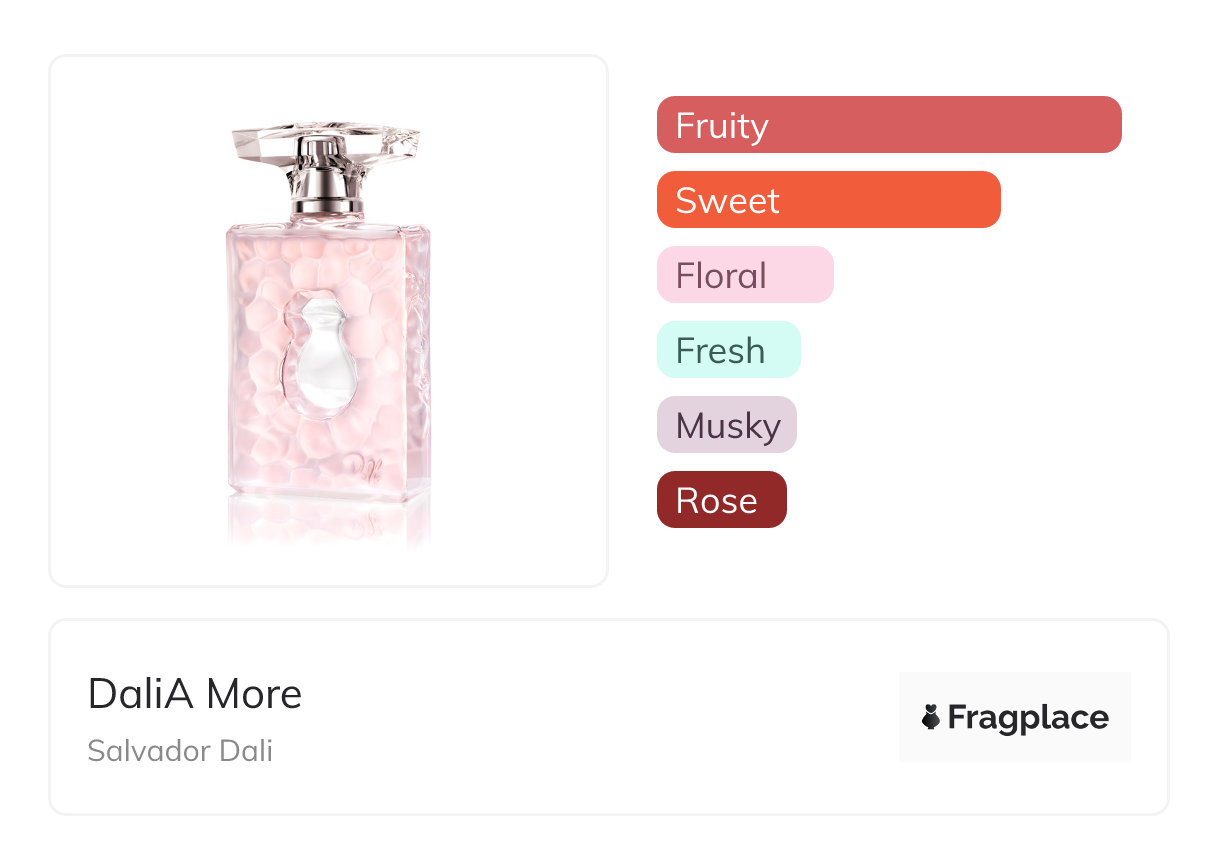1218x864 pixels.
Task: Click the crystal cap of the perfume bottle
Action: pyautogui.click(x=325, y=138)
